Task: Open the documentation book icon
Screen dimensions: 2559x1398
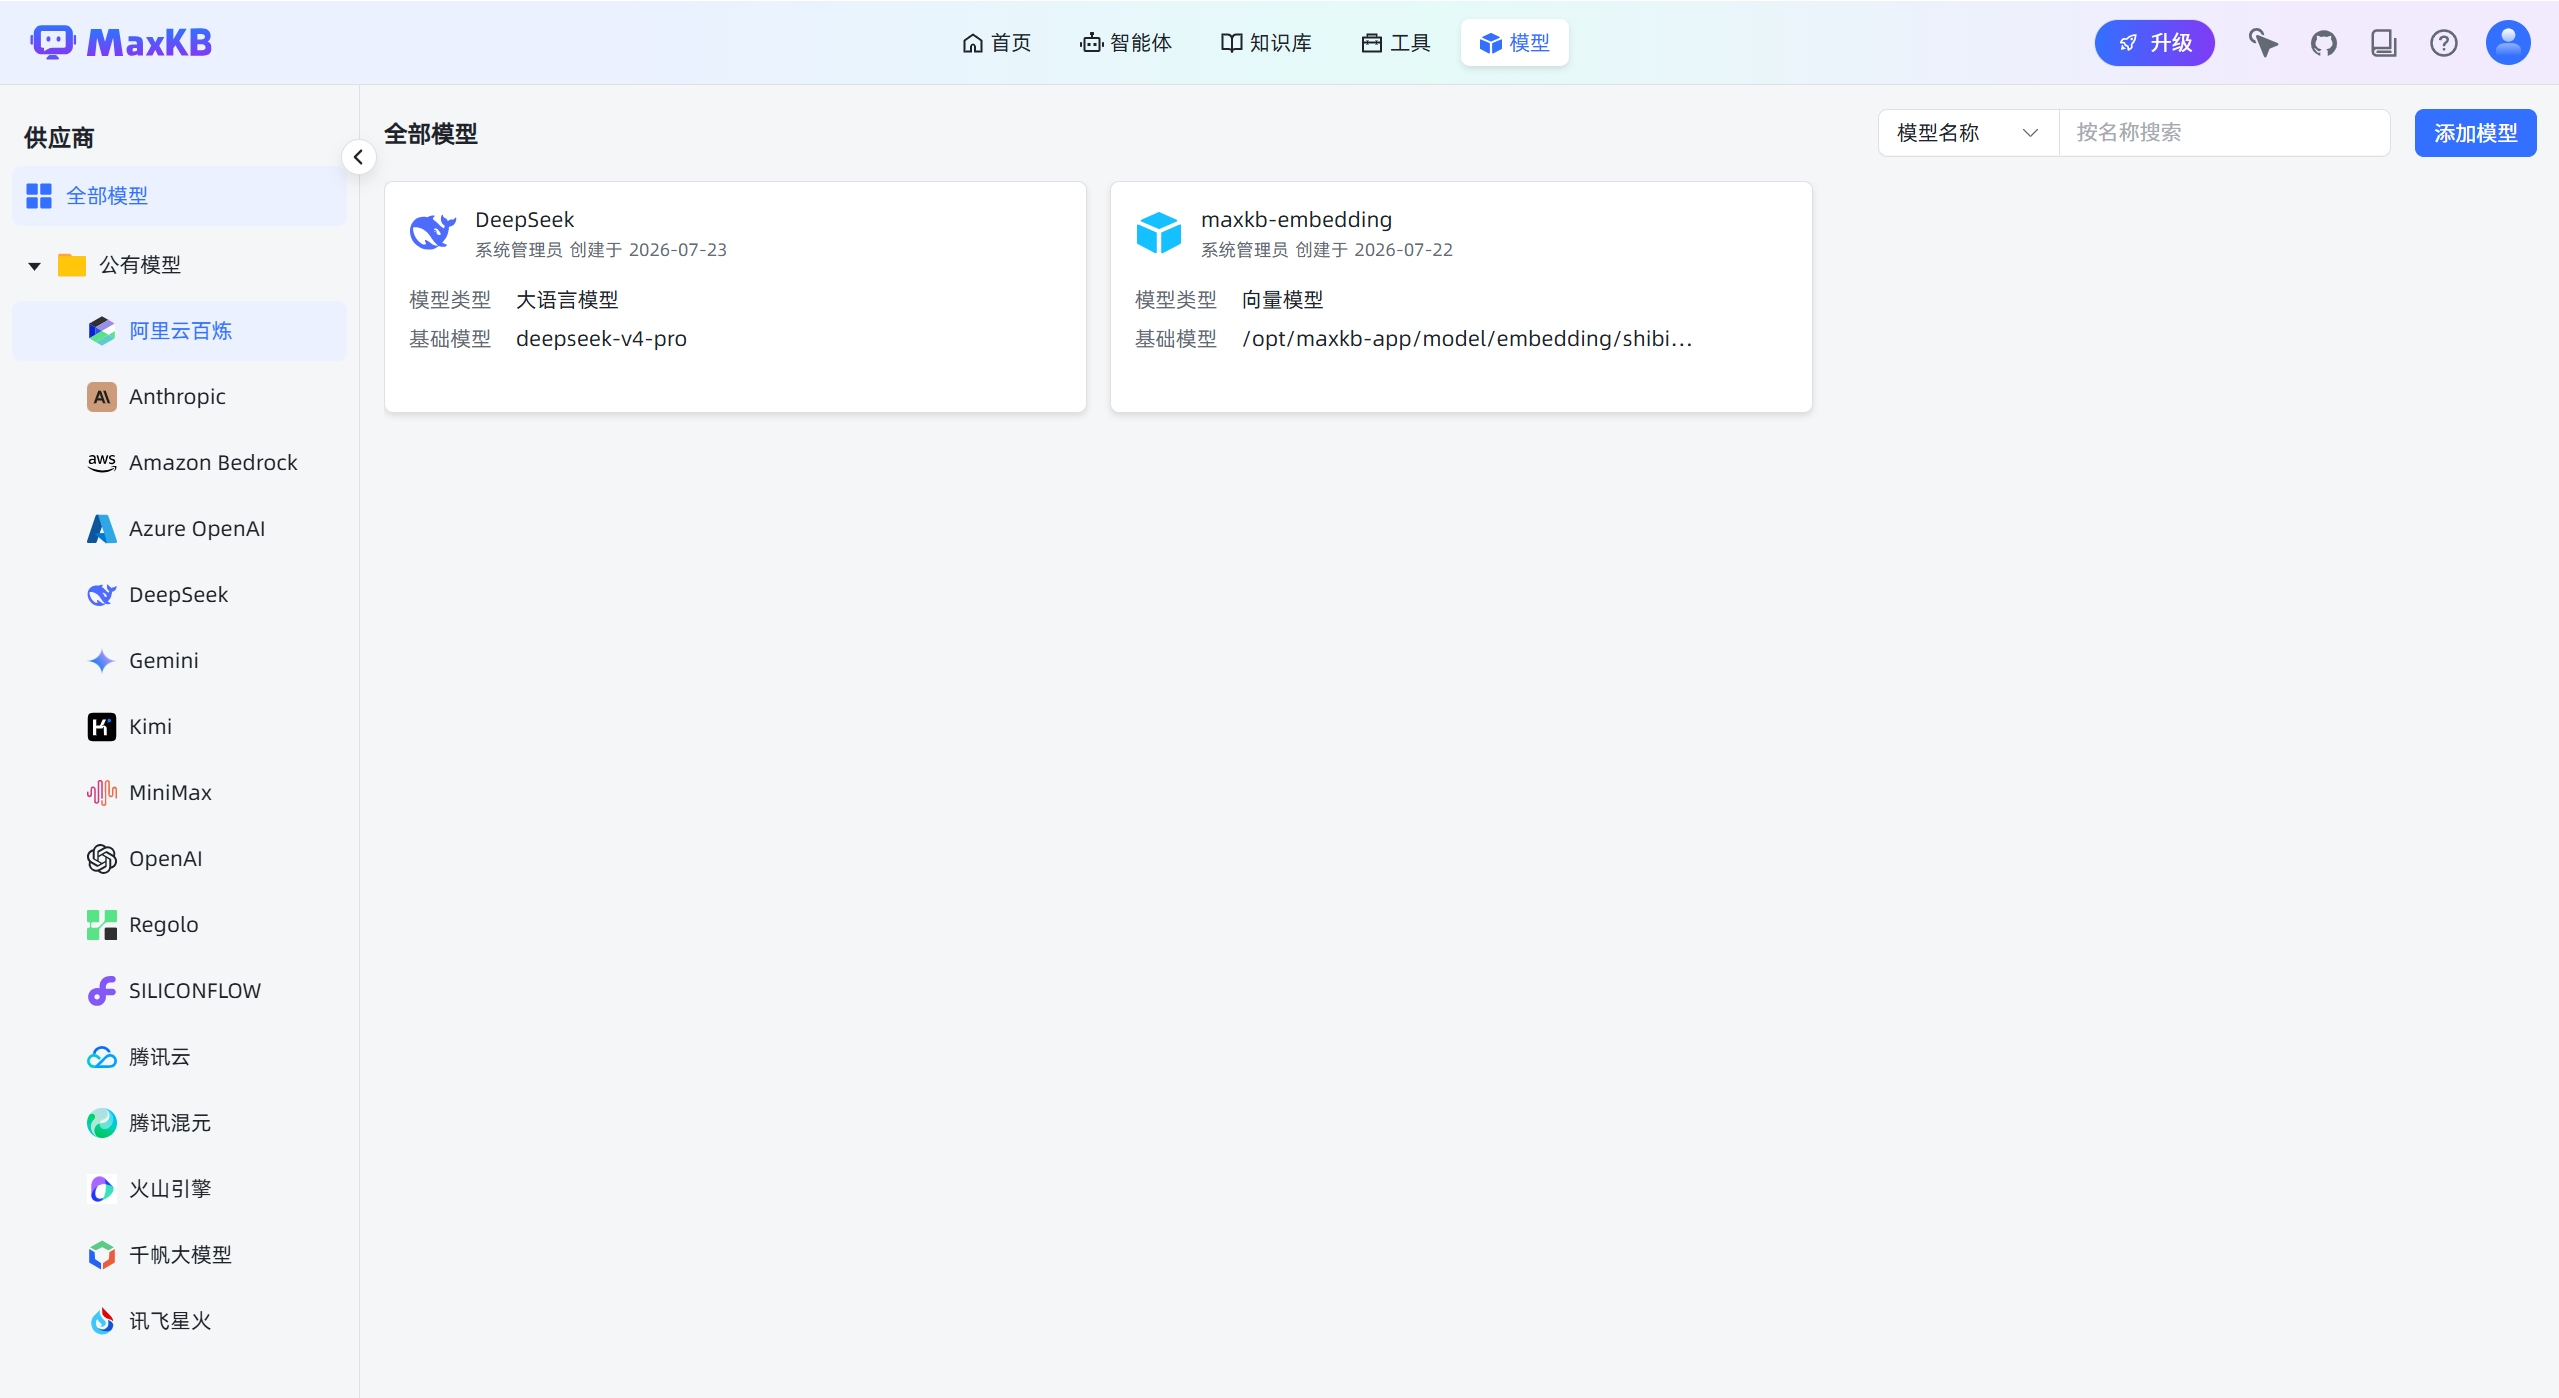Action: (2383, 43)
